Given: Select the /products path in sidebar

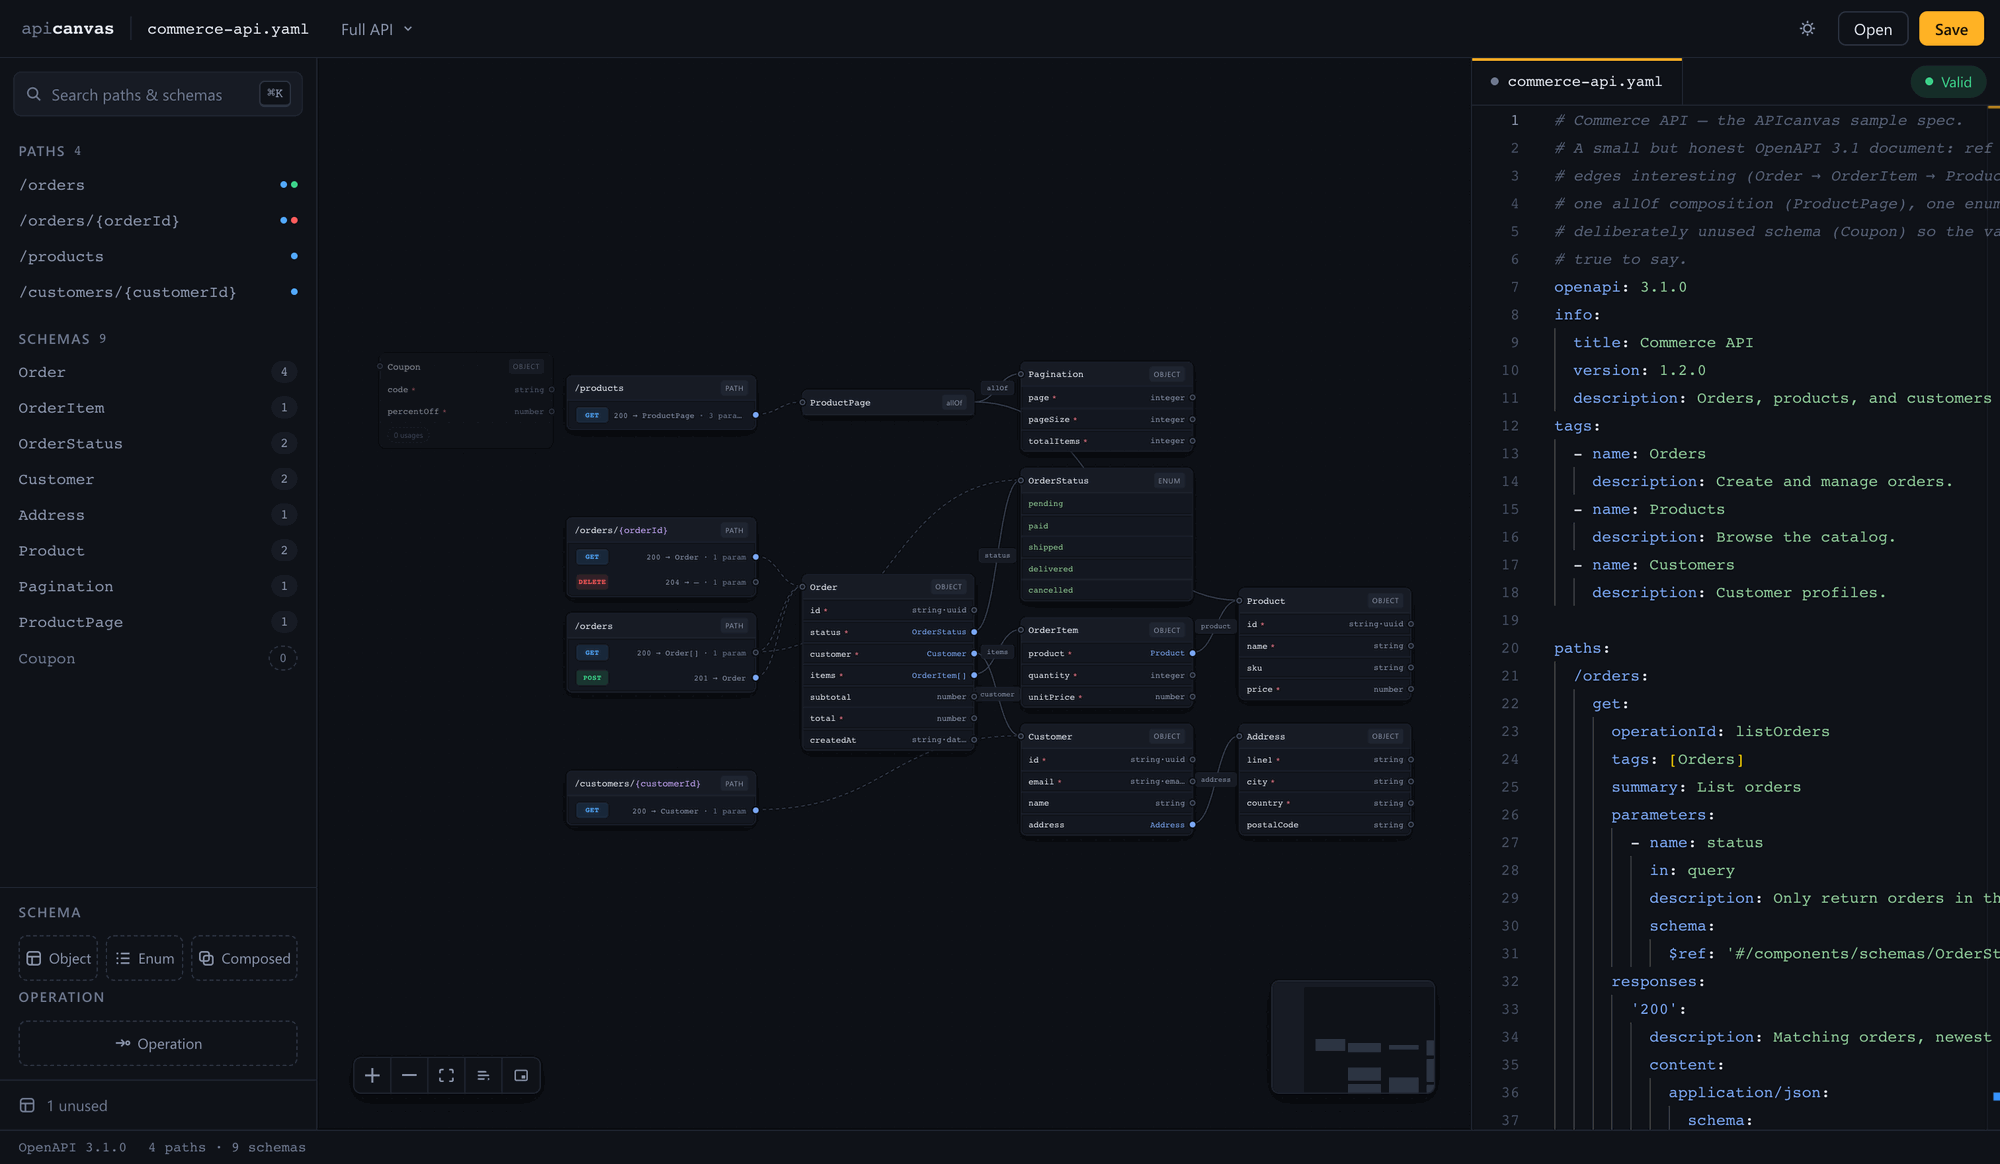Looking at the screenshot, I should coord(158,257).
